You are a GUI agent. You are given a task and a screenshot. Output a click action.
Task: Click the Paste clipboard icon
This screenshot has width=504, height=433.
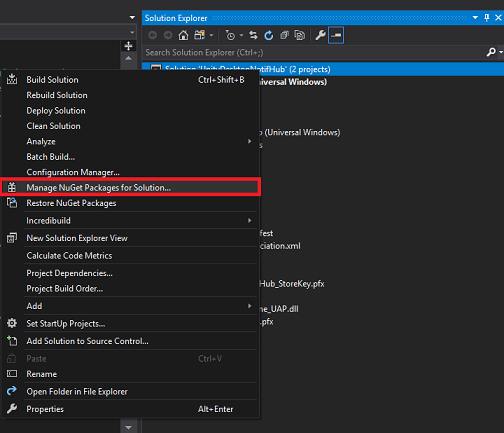(12, 358)
